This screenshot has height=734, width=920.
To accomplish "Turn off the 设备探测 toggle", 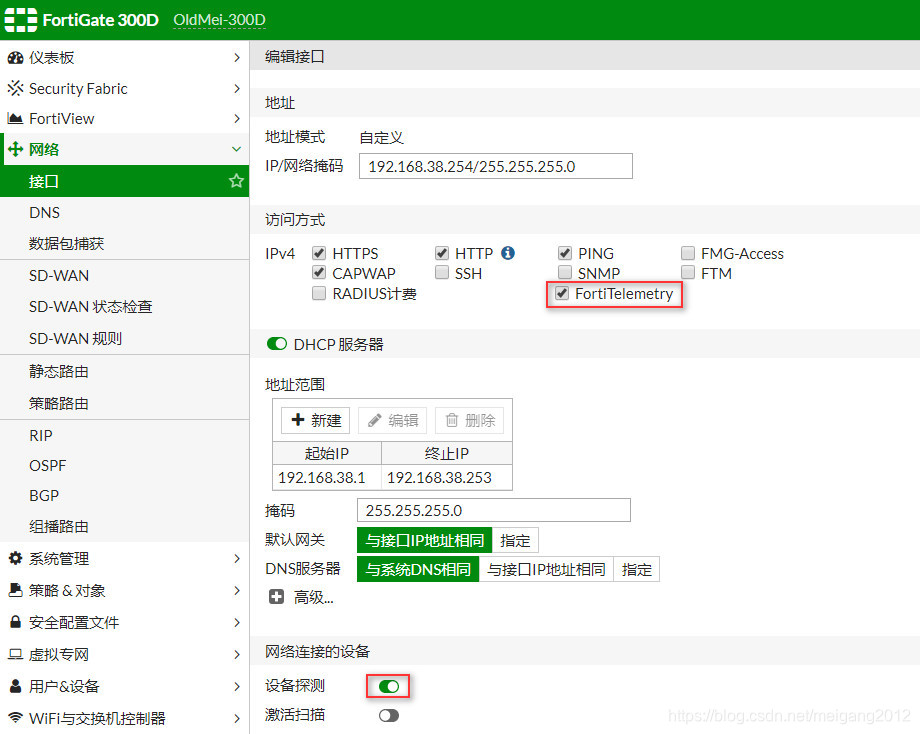I will [388, 686].
